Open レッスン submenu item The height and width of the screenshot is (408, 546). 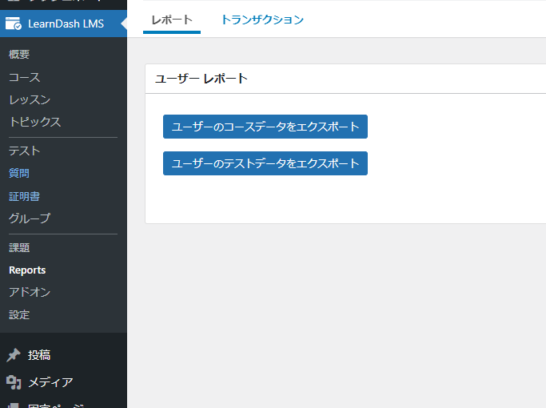(x=30, y=100)
